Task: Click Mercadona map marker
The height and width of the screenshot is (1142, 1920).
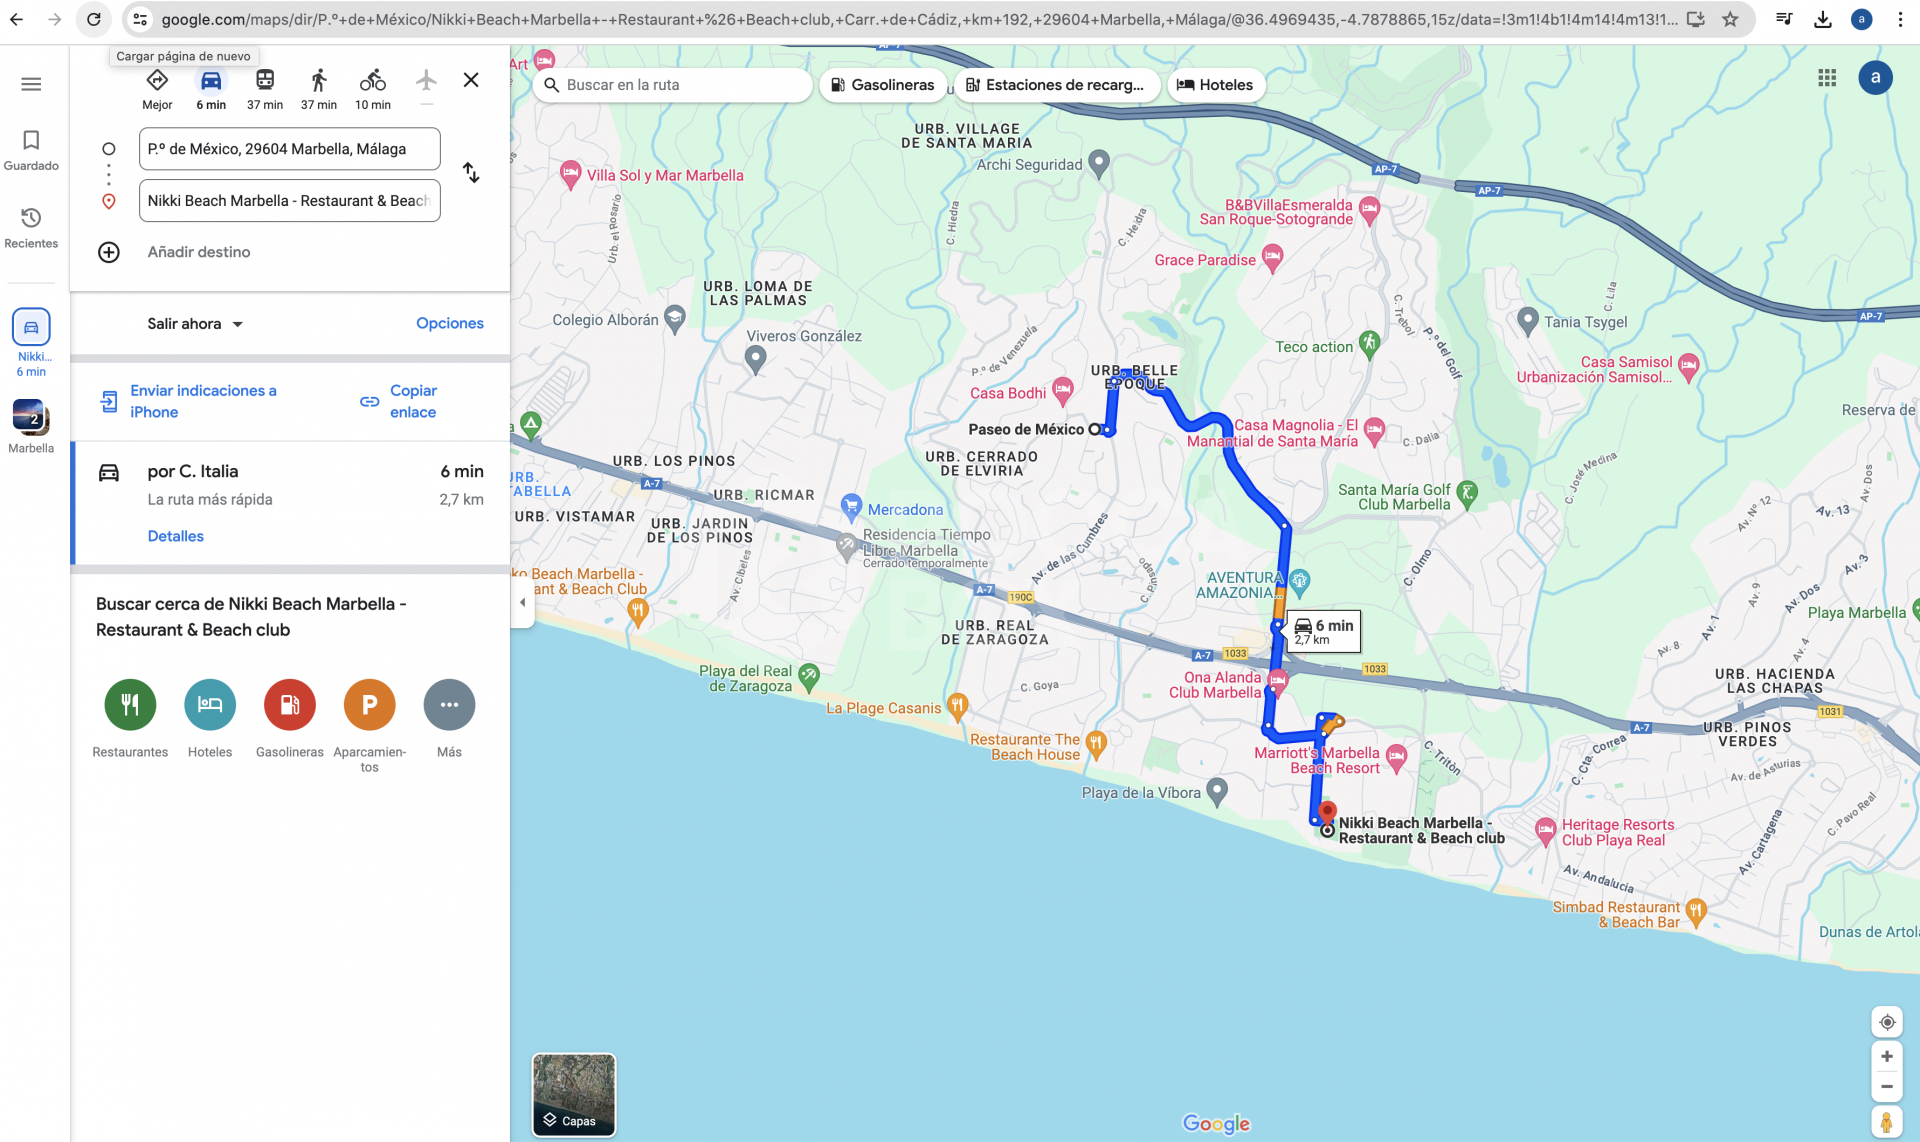Action: tap(851, 506)
